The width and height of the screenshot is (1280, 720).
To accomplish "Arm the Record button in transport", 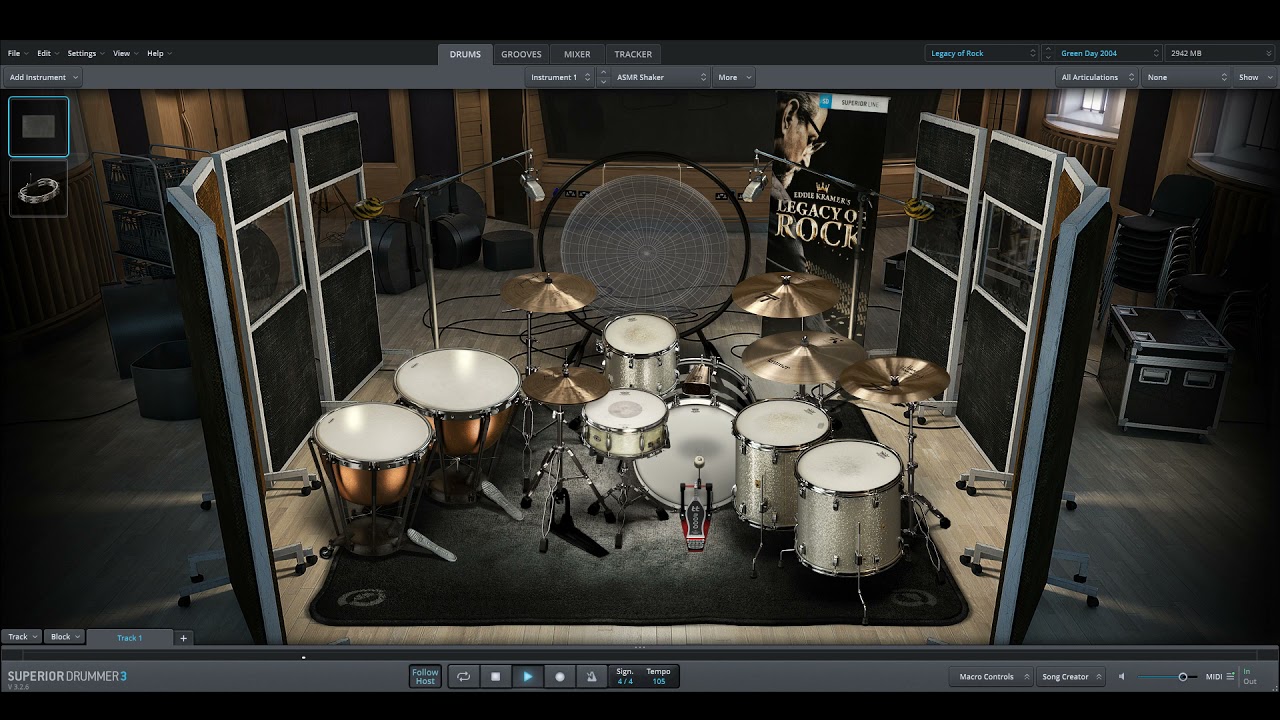I will pos(560,677).
